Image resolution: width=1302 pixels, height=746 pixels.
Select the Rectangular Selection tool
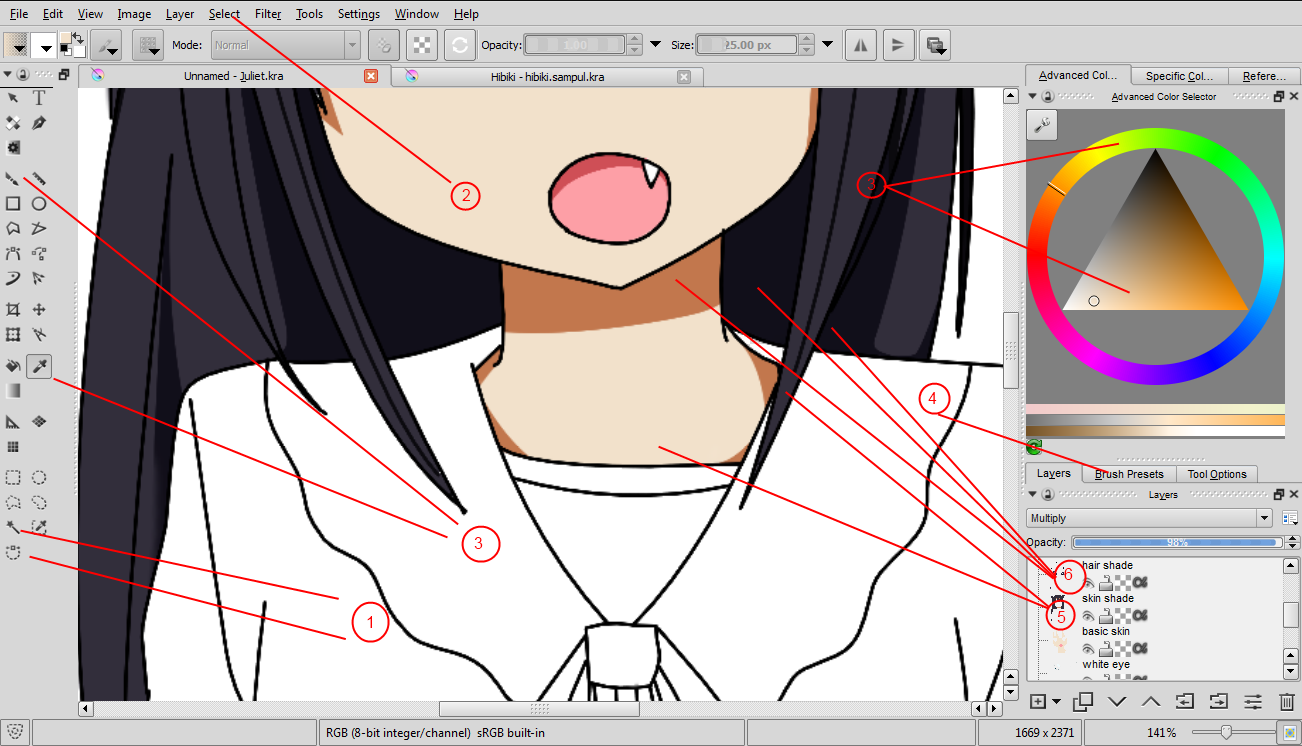13,478
